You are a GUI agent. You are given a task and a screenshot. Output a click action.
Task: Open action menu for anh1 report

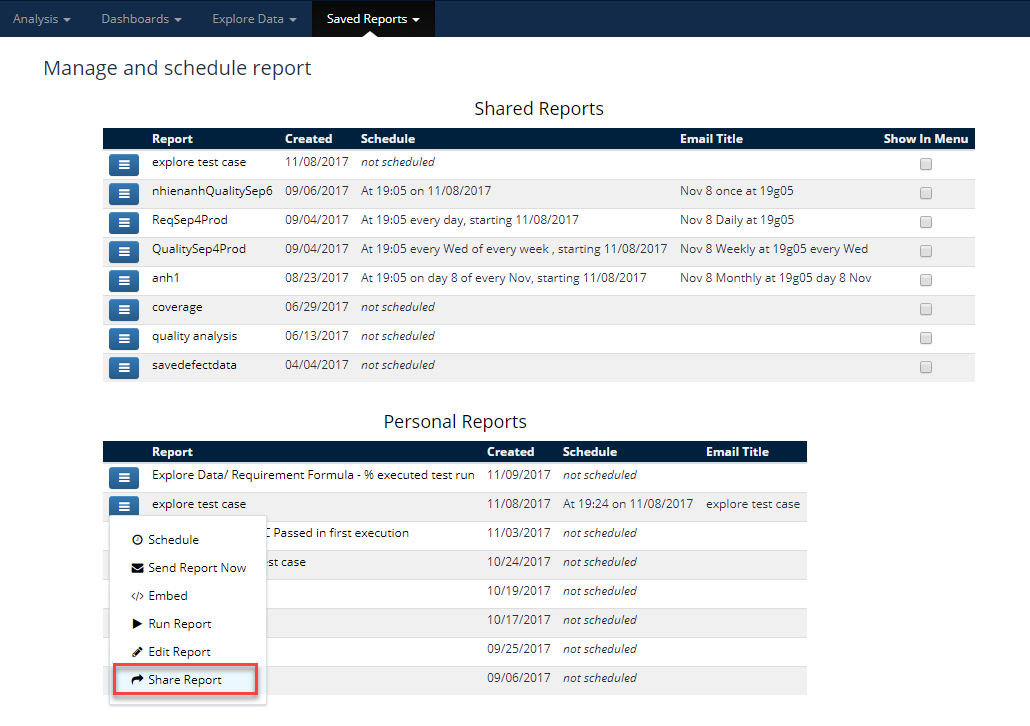124,281
